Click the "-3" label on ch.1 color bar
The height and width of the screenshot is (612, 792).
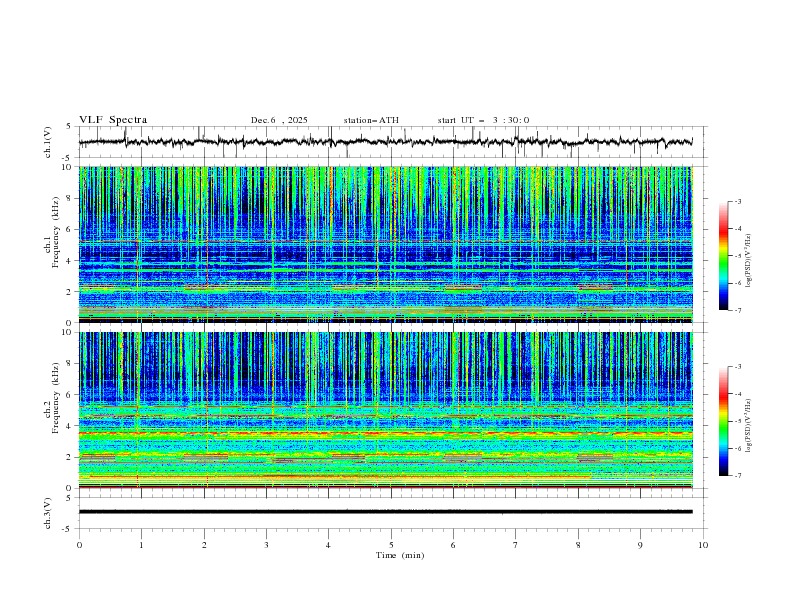(737, 201)
